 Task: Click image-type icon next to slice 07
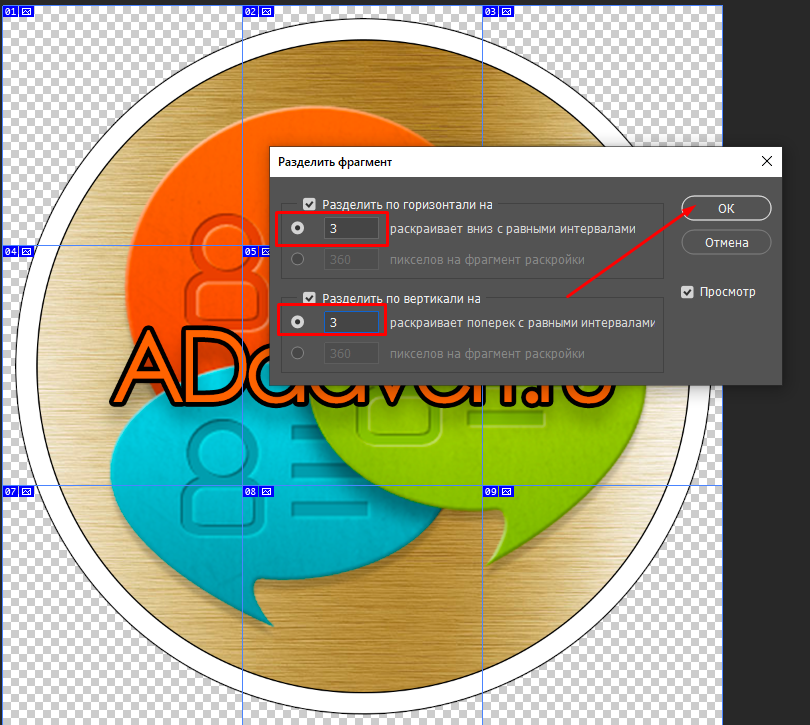[x=26, y=491]
